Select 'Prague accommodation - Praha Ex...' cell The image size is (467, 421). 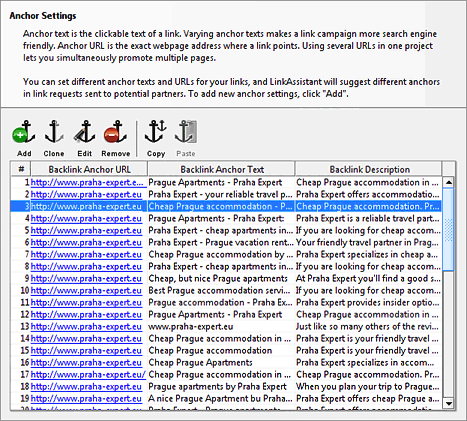click(220, 302)
